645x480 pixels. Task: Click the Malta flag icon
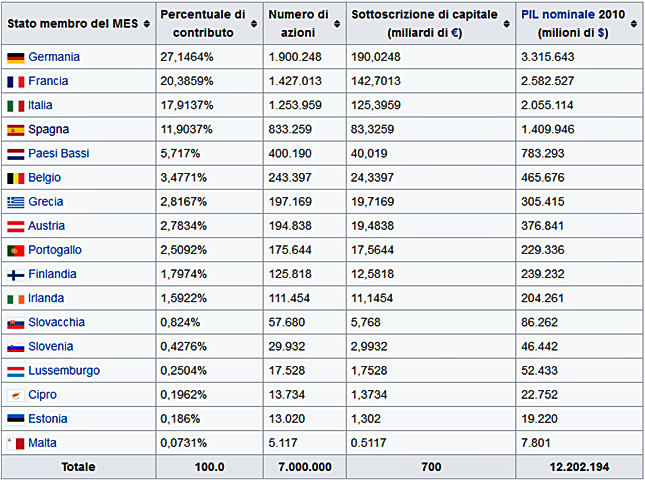point(16,443)
